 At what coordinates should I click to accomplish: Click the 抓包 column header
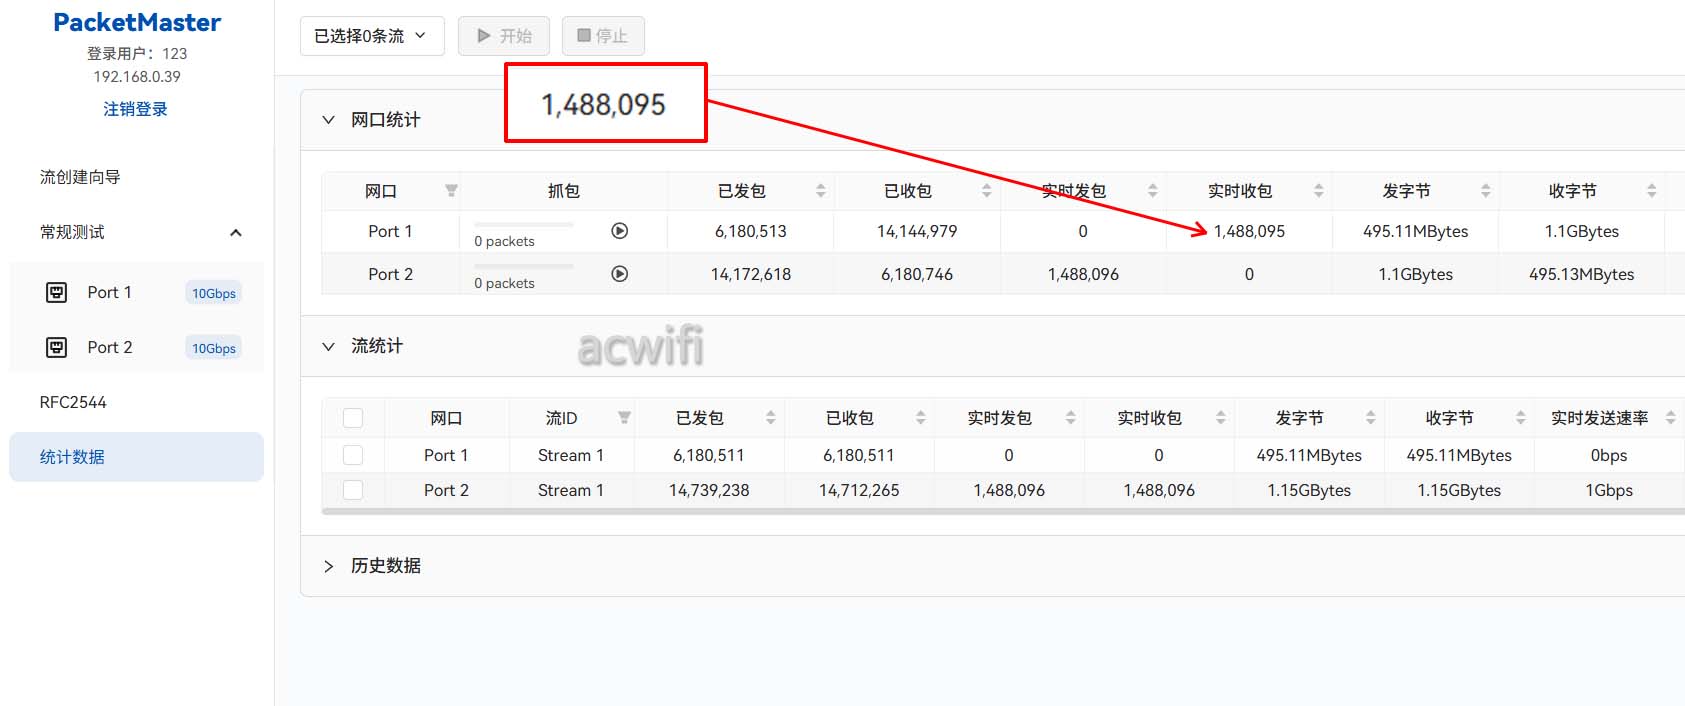pyautogui.click(x=564, y=191)
